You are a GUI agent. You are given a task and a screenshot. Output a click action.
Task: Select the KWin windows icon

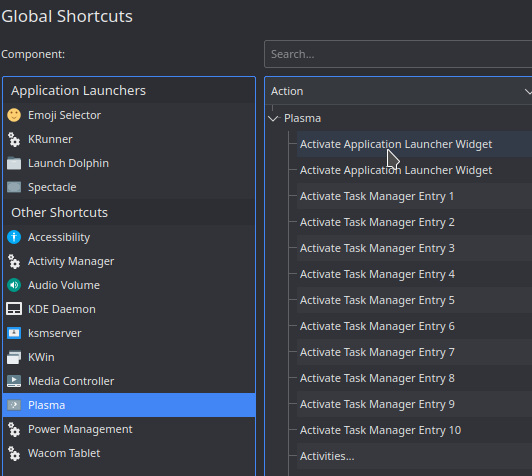[14, 357]
